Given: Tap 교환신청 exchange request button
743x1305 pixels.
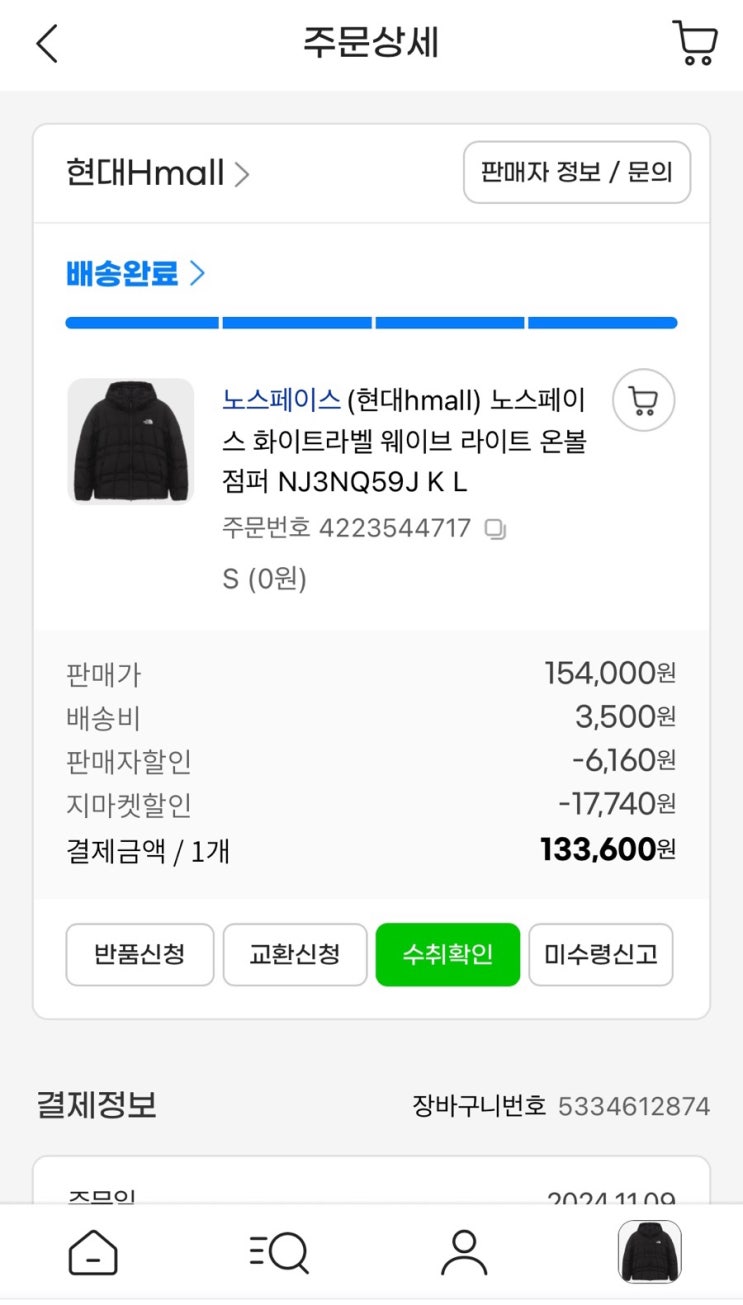Looking at the screenshot, I should click(x=295, y=955).
